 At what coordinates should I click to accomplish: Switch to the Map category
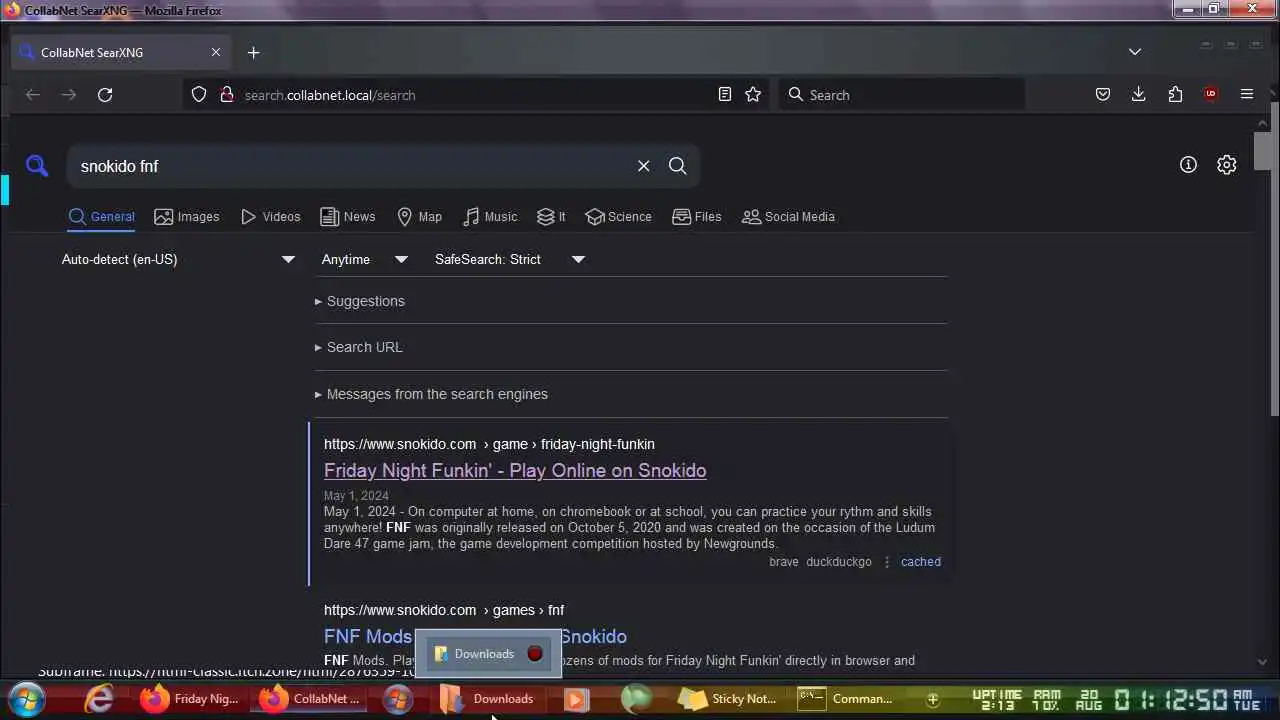coord(419,217)
